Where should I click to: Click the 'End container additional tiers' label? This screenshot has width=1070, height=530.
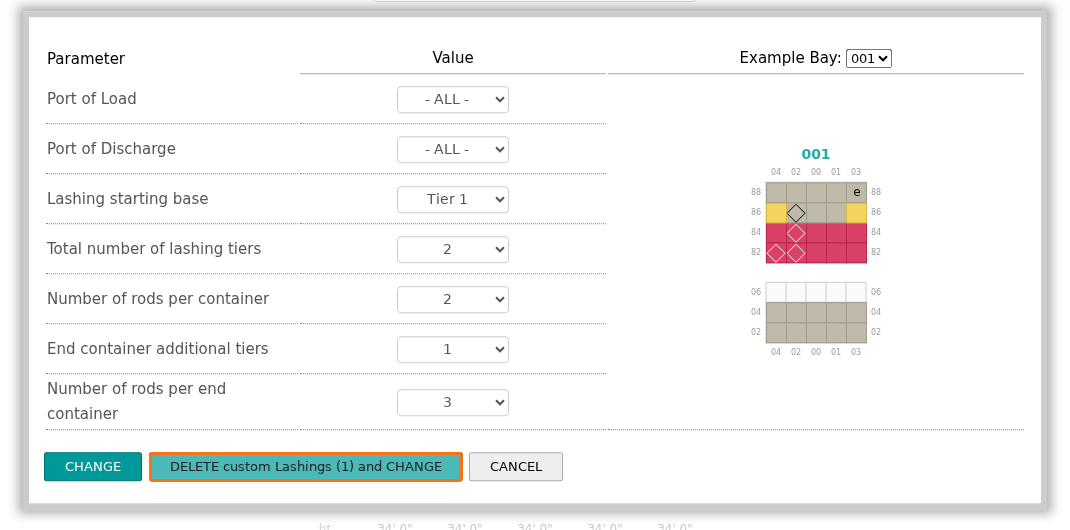click(158, 349)
